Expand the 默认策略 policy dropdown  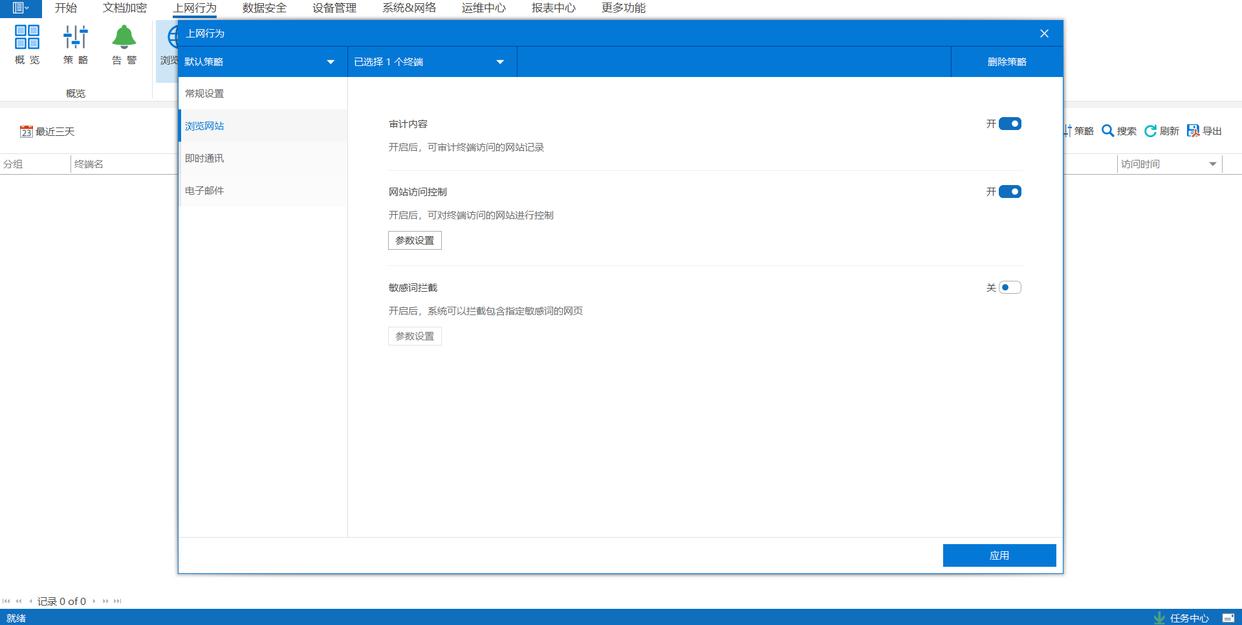[x=331, y=62]
